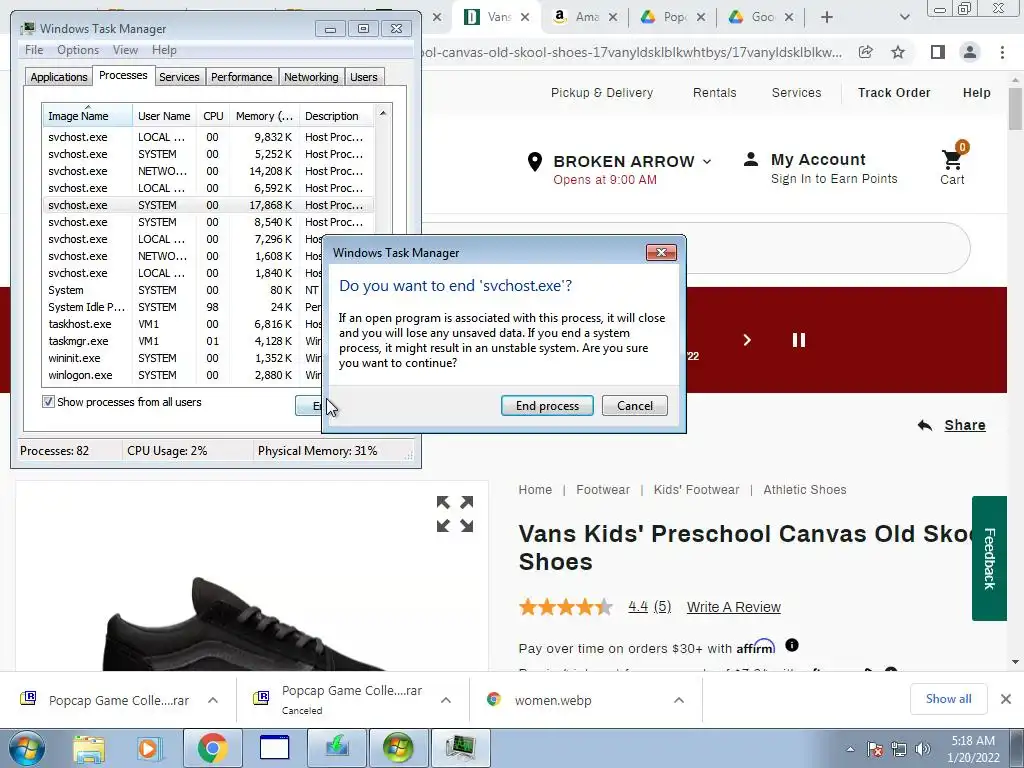Expand options for canceled Popcap rar download
The width and height of the screenshot is (1024, 768).
pyautogui.click(x=446, y=700)
